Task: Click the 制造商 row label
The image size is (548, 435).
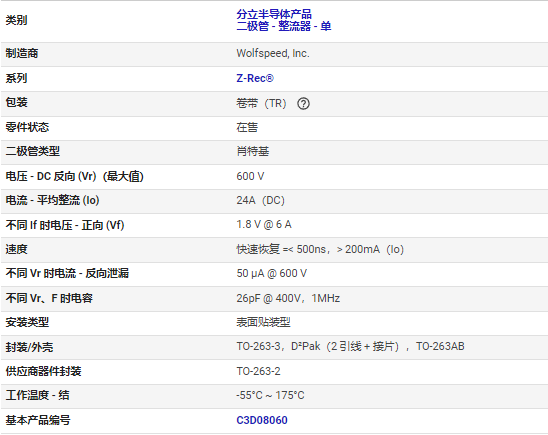Action: pos(22,53)
